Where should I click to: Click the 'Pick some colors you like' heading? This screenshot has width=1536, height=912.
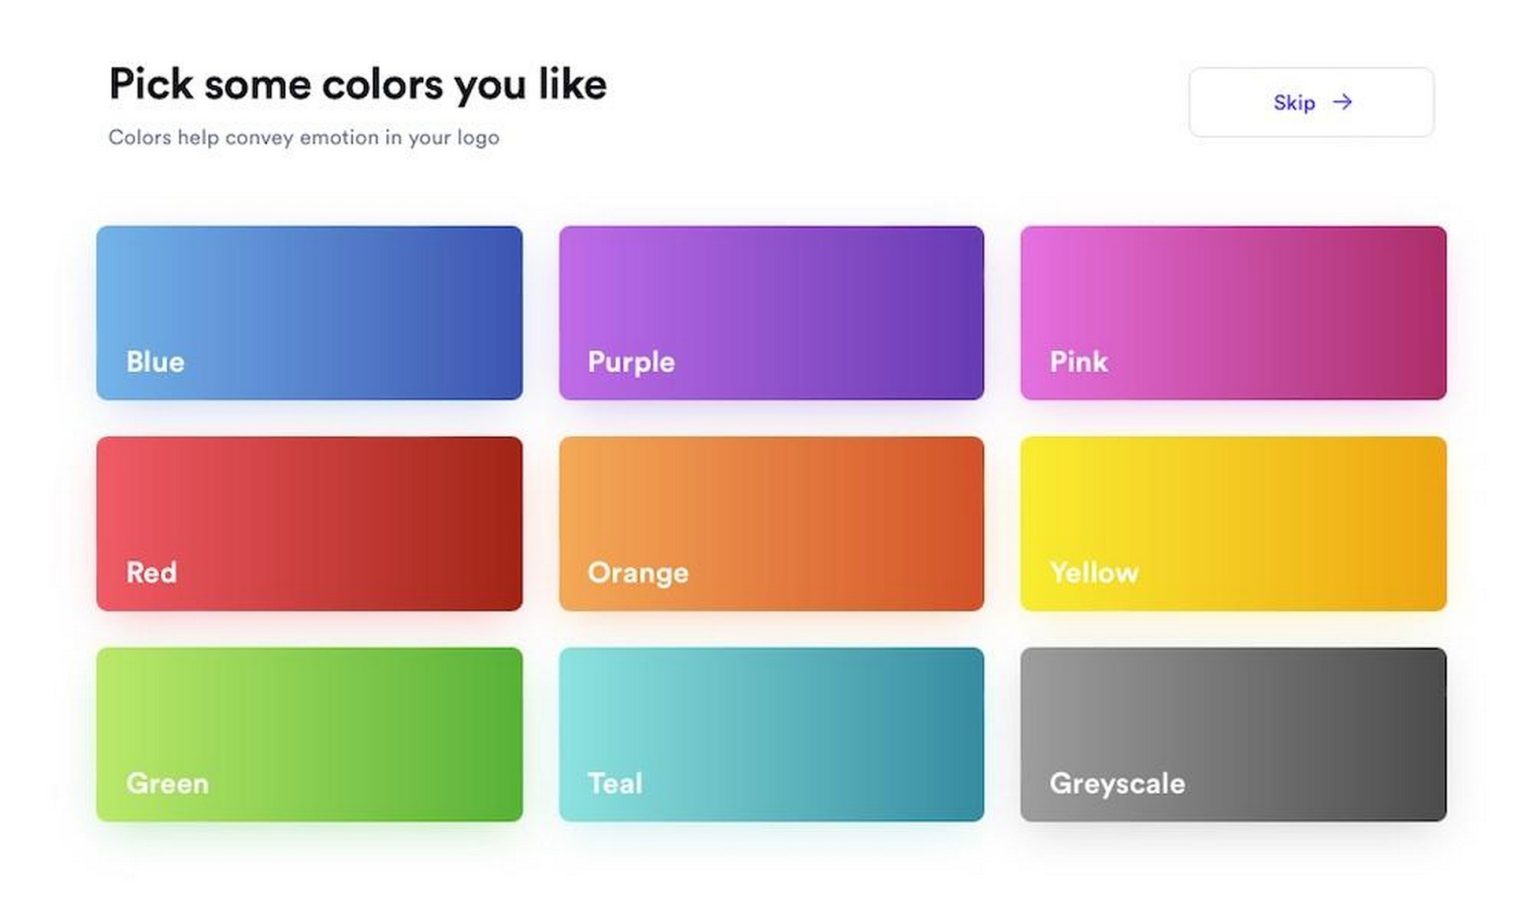click(357, 84)
